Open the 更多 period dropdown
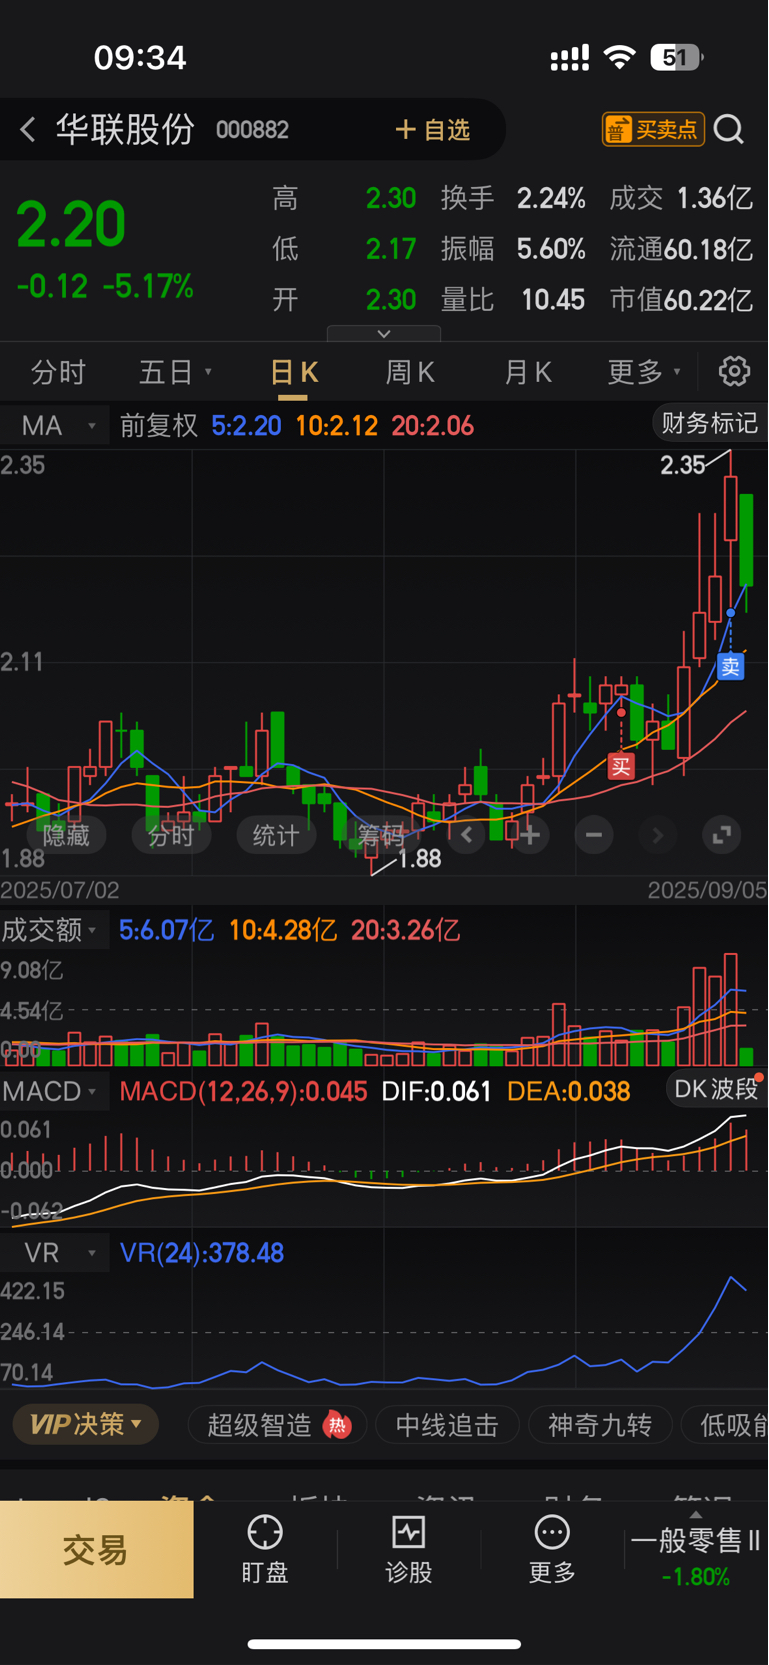This screenshot has width=769, height=1665. (x=644, y=373)
